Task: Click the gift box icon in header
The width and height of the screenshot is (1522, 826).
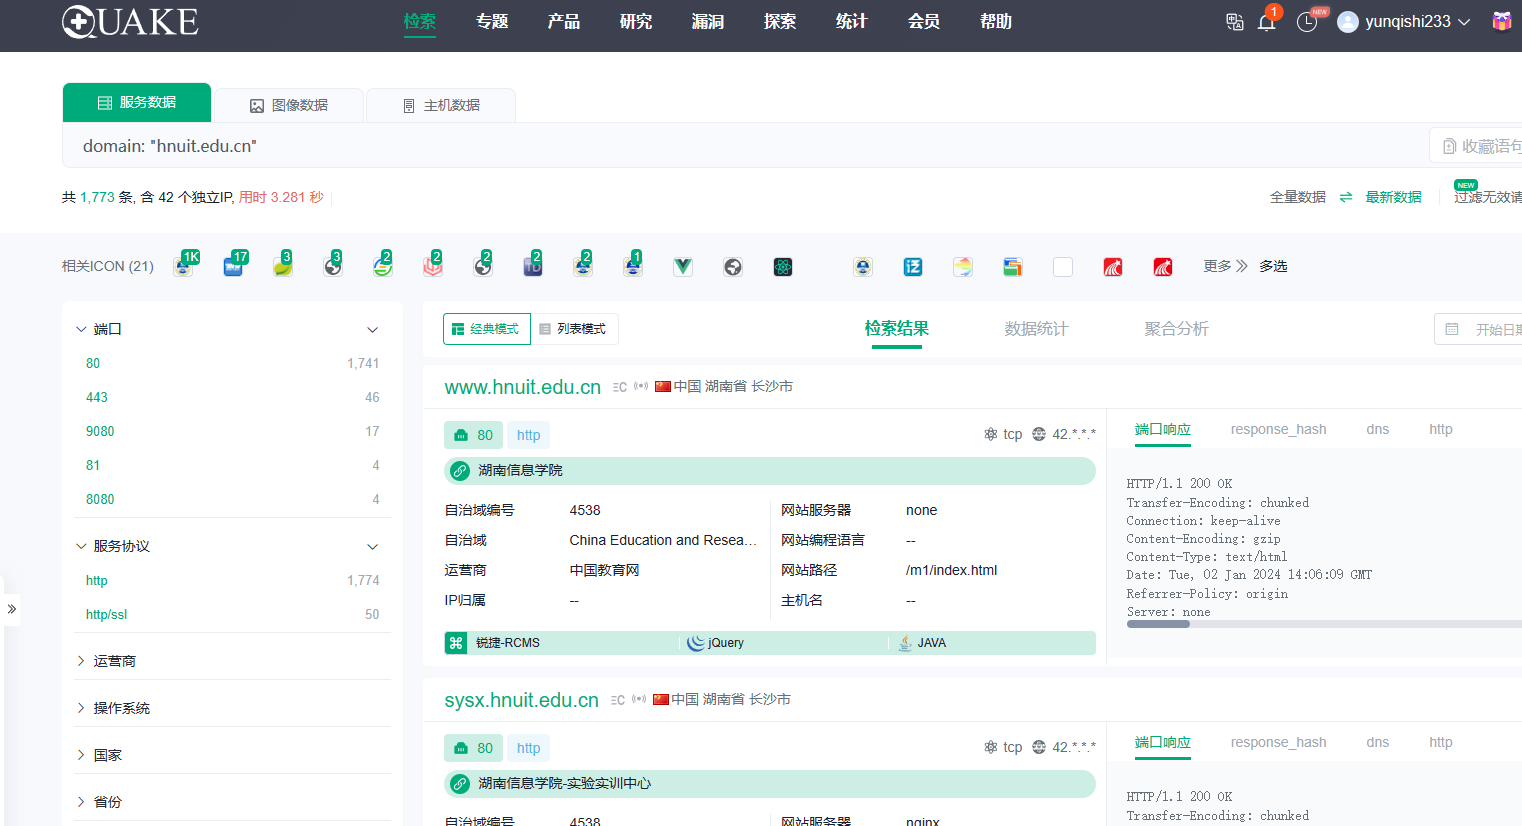Action: click(1501, 21)
